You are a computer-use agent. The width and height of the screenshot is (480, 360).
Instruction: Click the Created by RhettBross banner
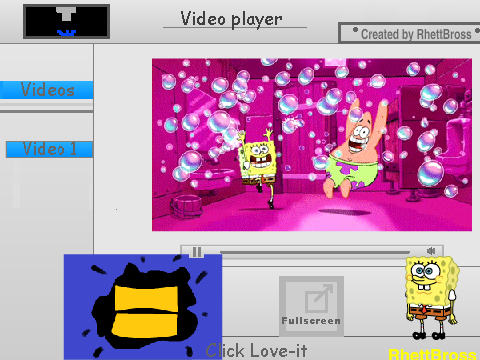[409, 33]
